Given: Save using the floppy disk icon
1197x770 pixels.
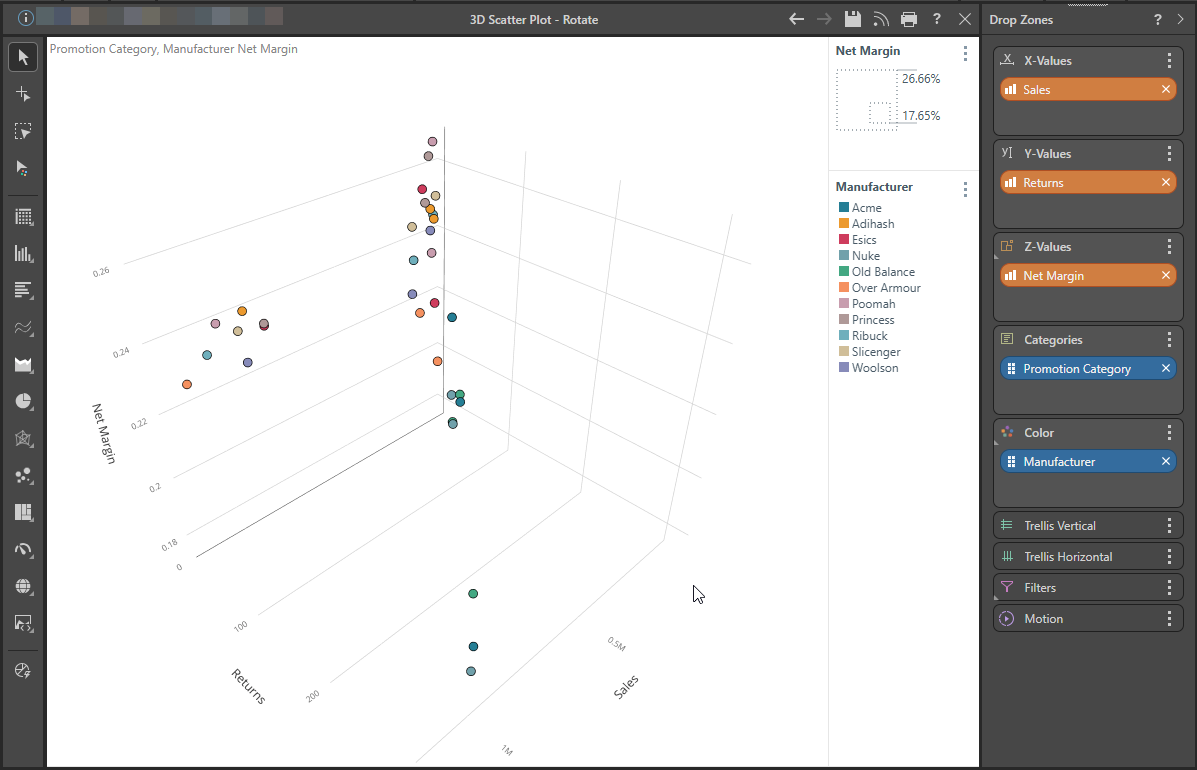Looking at the screenshot, I should [853, 19].
